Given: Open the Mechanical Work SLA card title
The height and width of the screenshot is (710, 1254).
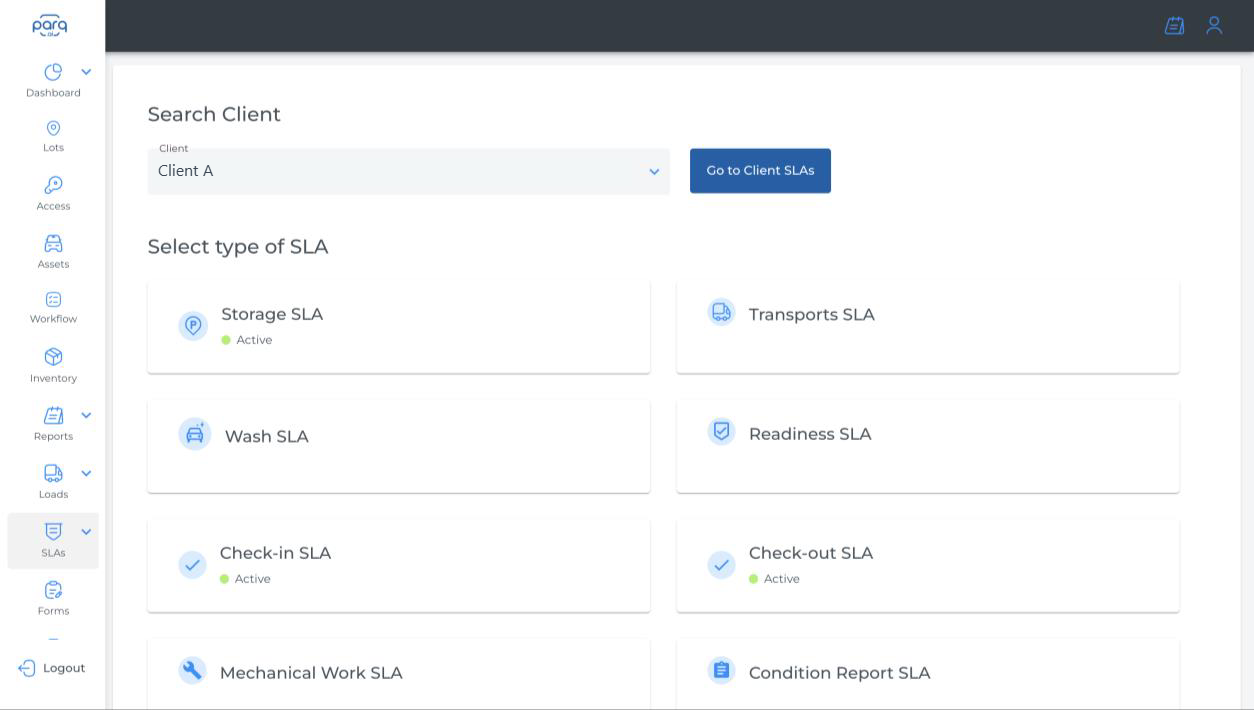Looking at the screenshot, I should click(x=311, y=673).
